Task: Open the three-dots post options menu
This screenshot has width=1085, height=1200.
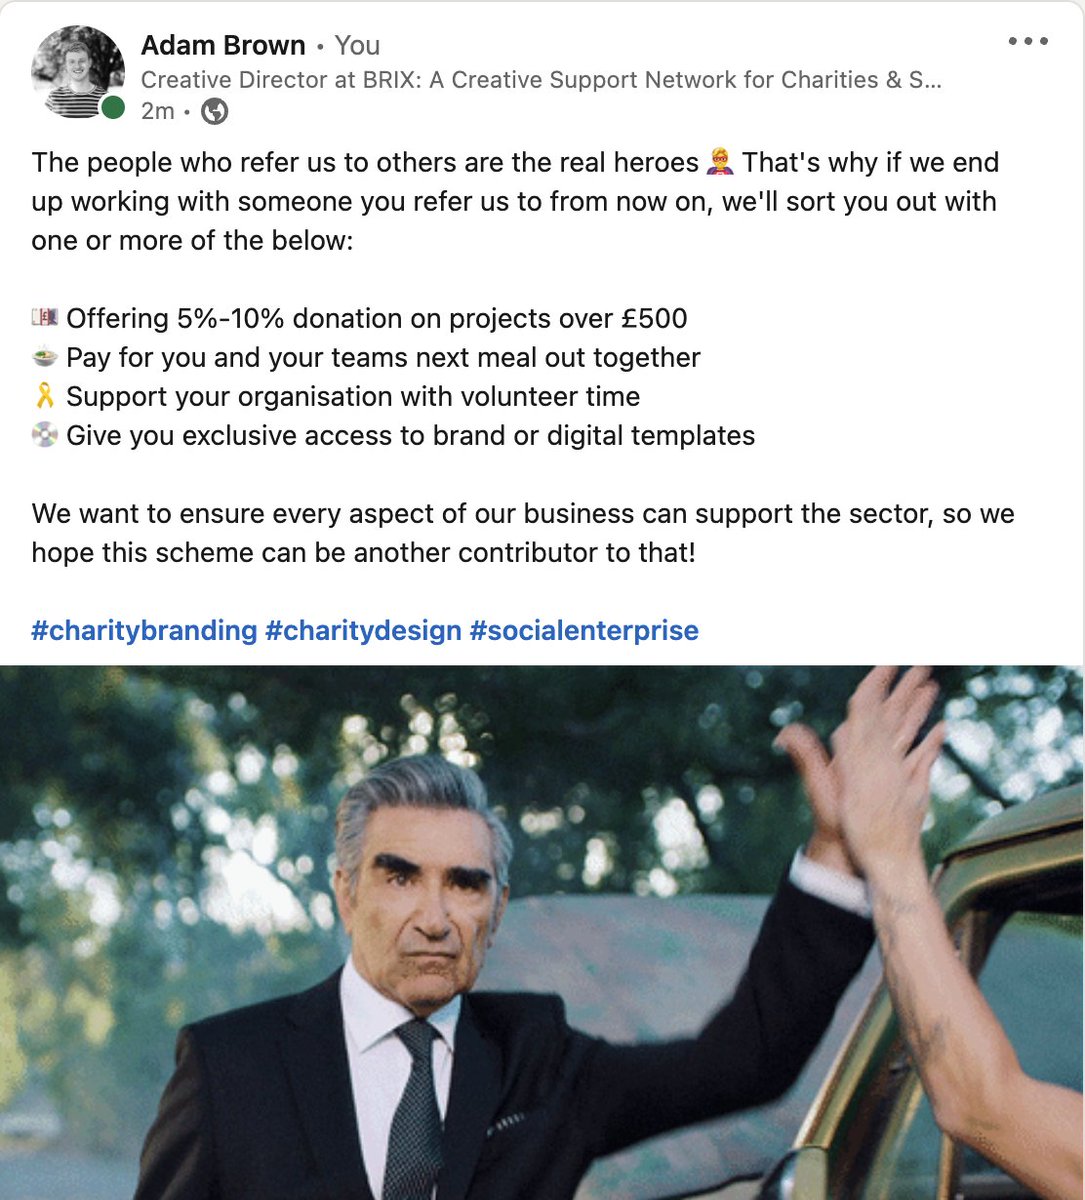Action: coord(1028,42)
